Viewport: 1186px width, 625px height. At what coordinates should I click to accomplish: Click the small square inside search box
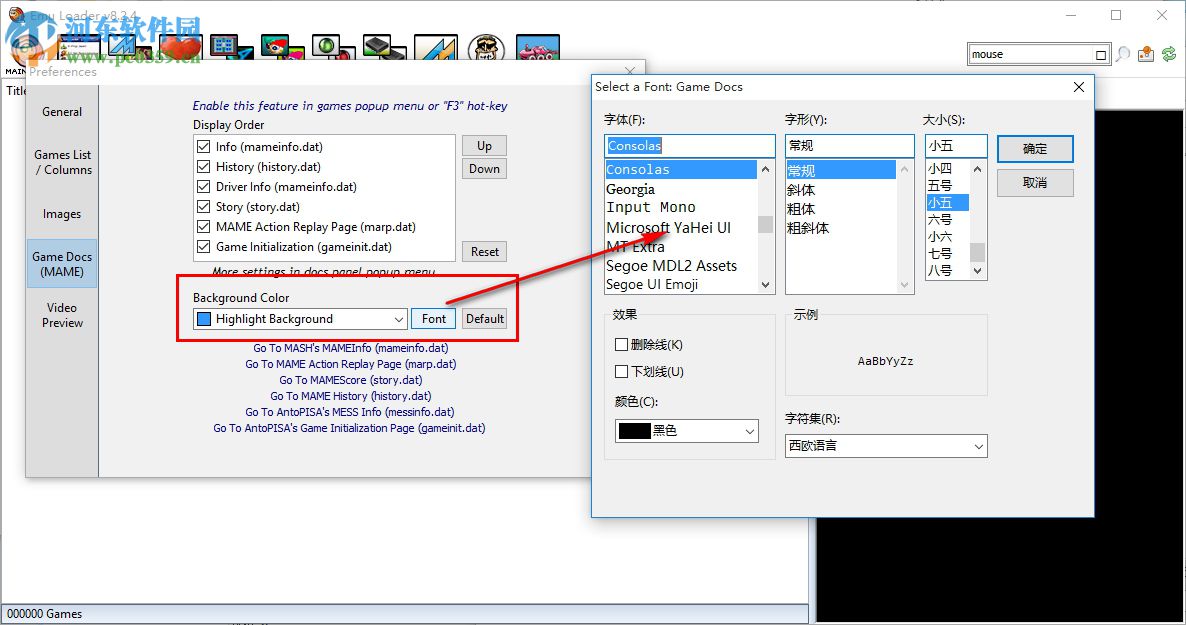(x=1101, y=54)
